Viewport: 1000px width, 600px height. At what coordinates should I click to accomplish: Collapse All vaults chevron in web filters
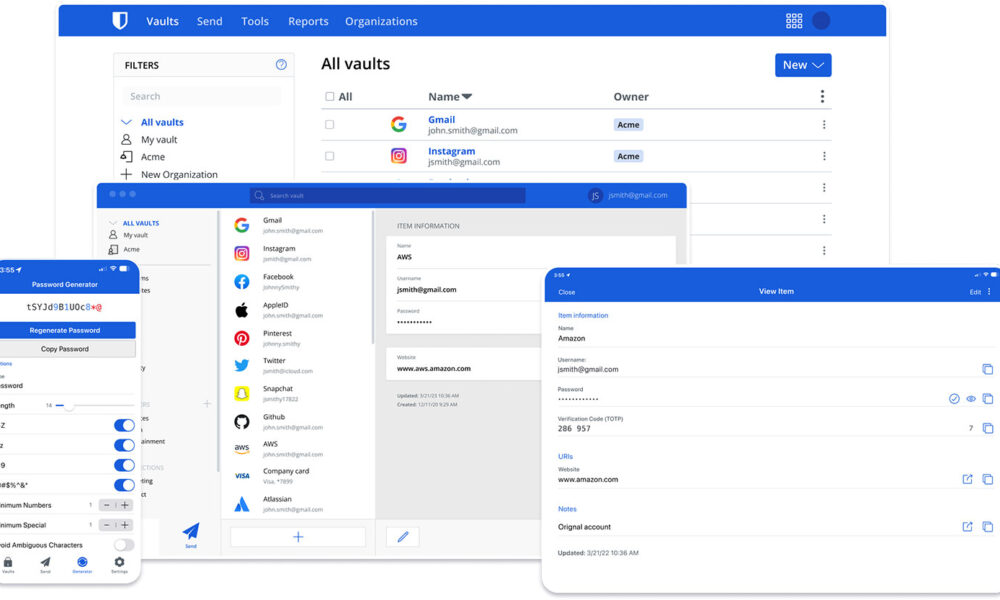126,122
